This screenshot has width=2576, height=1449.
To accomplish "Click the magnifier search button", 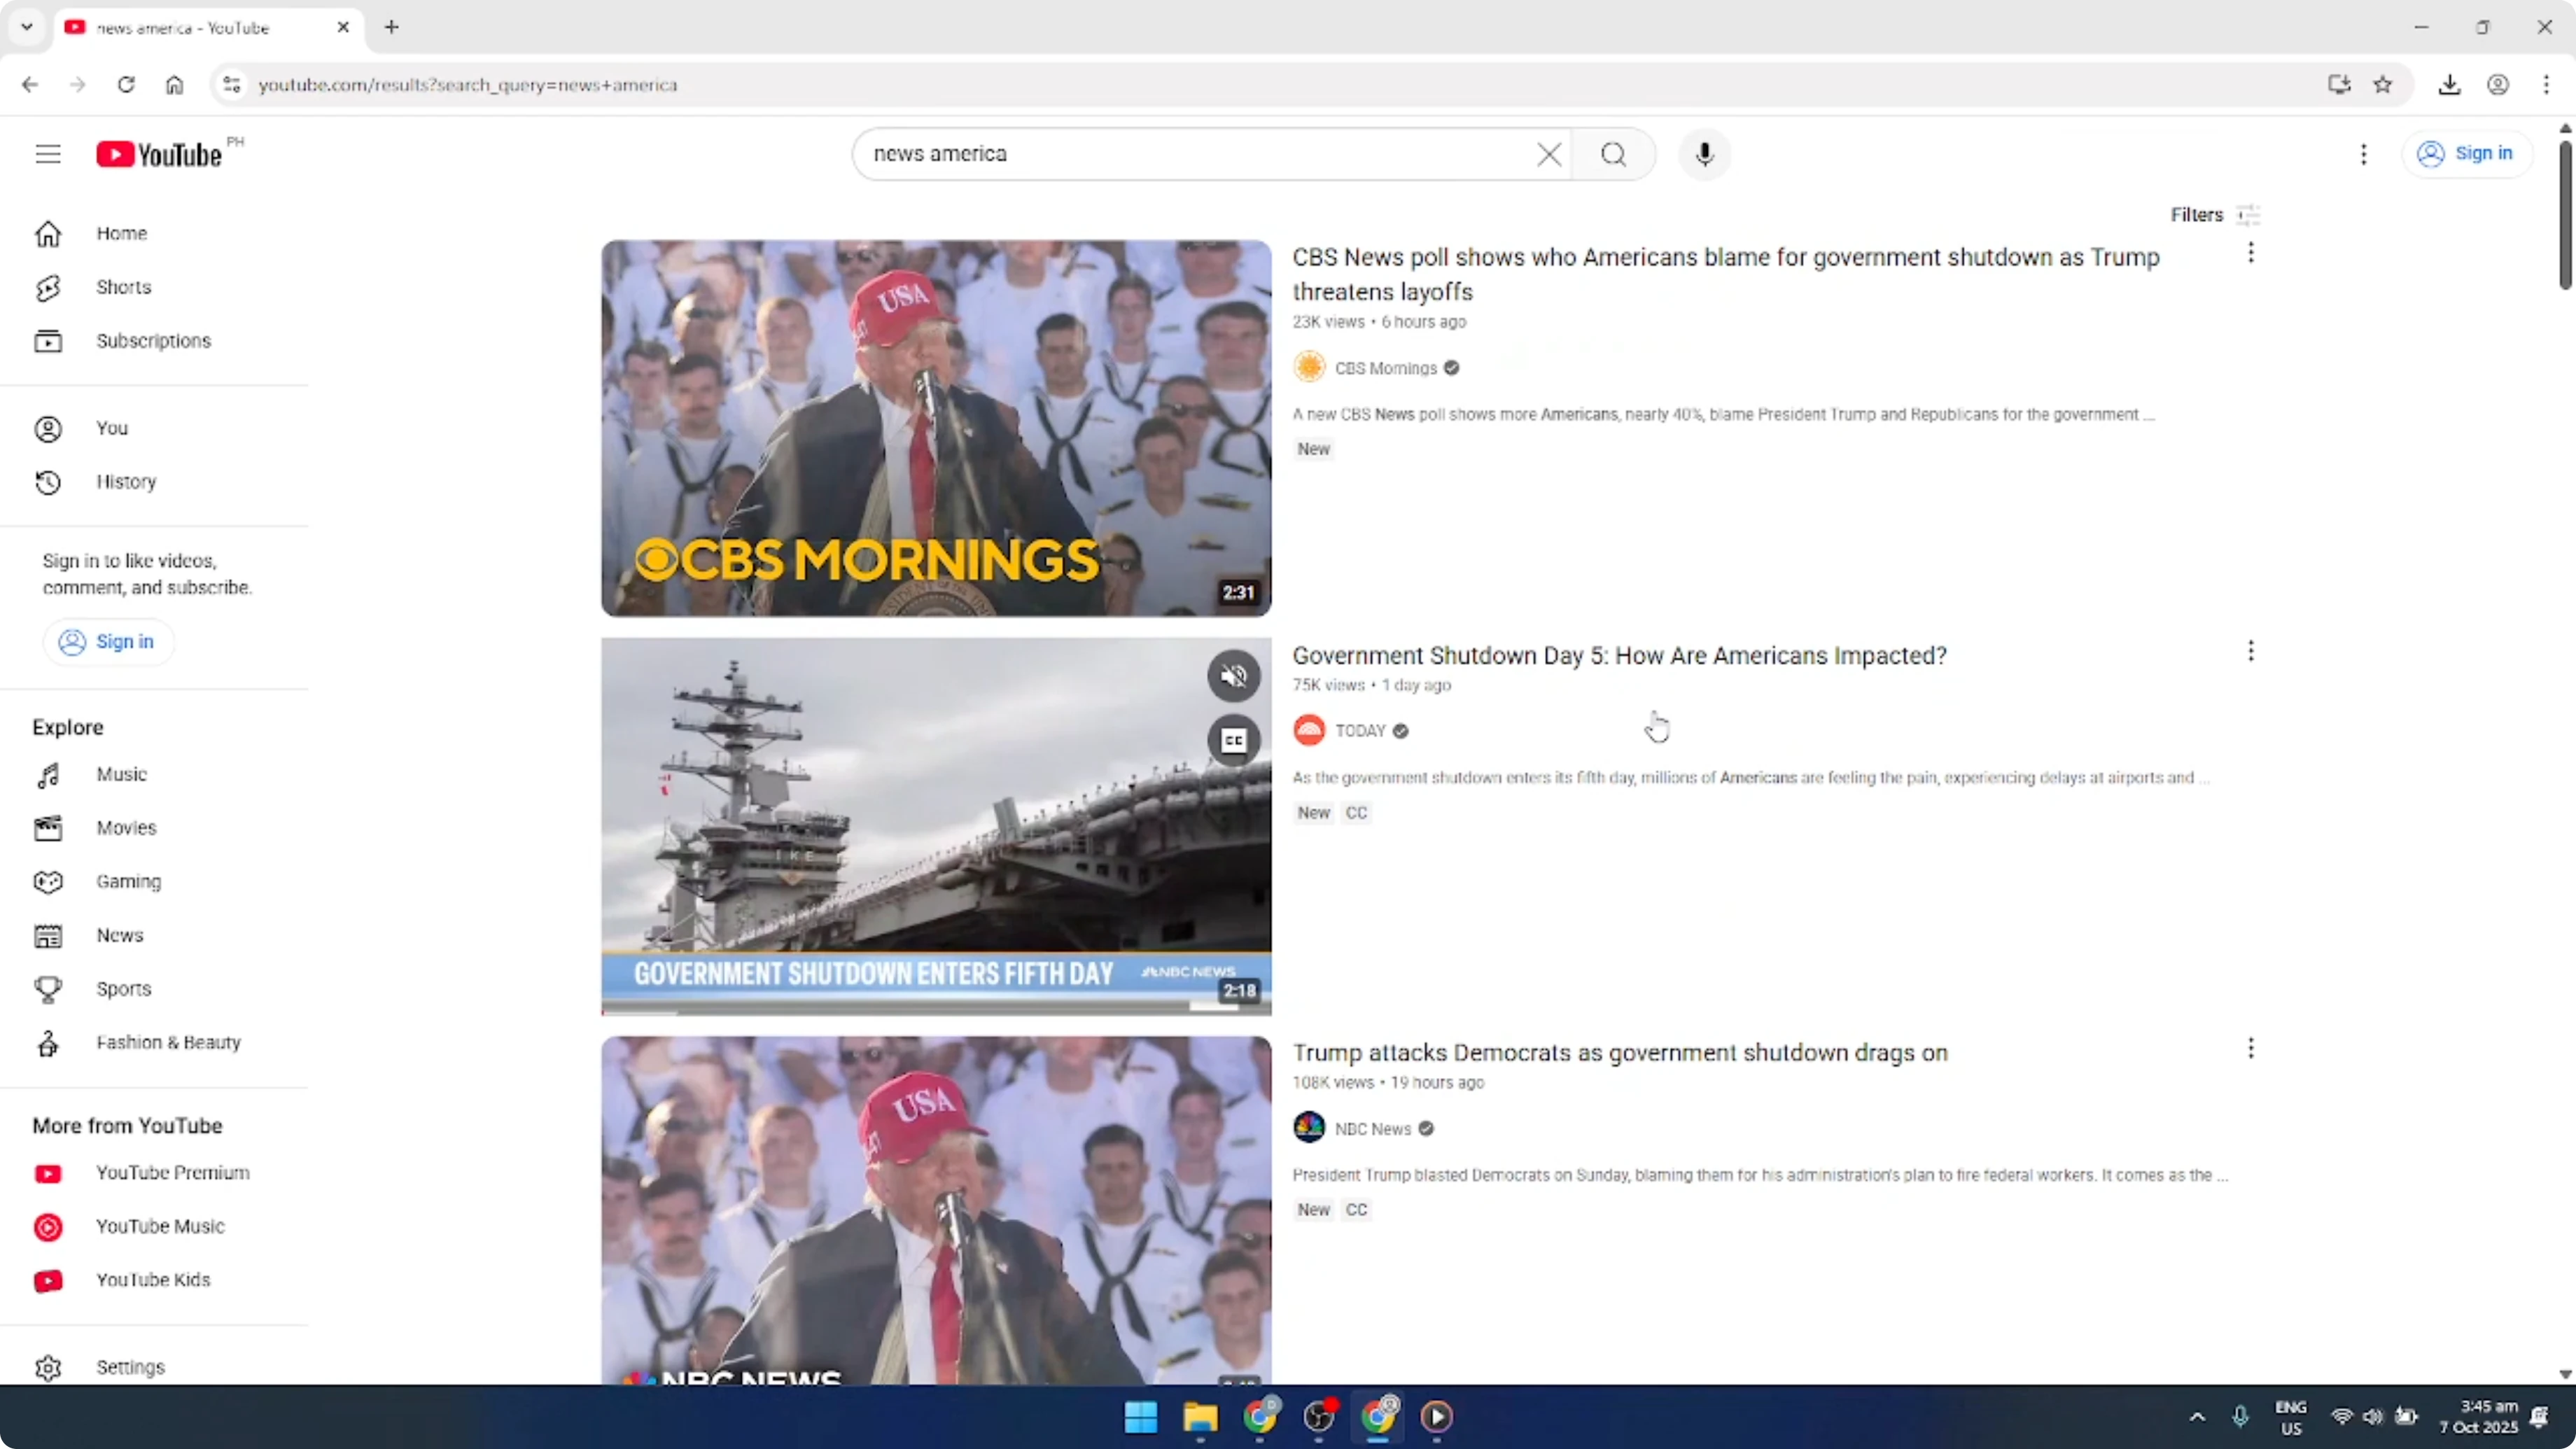I will [x=1613, y=154].
